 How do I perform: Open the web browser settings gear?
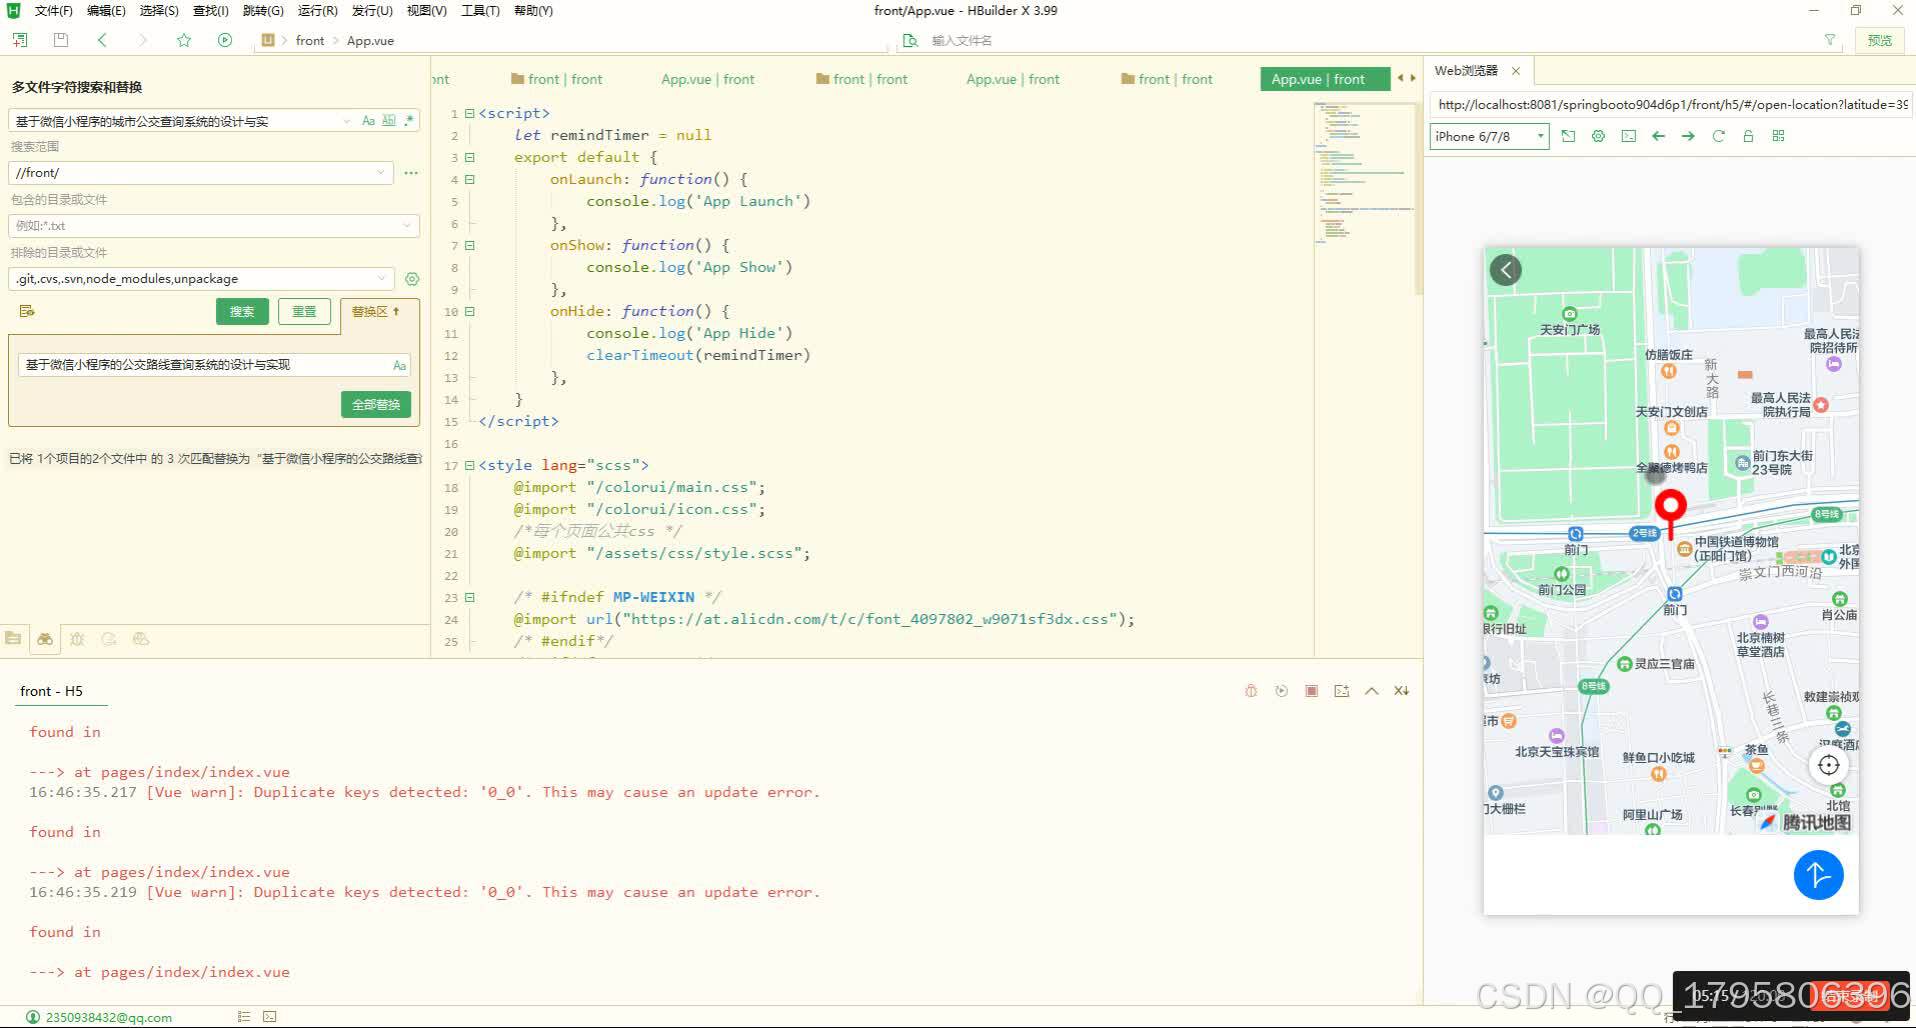(x=1598, y=136)
